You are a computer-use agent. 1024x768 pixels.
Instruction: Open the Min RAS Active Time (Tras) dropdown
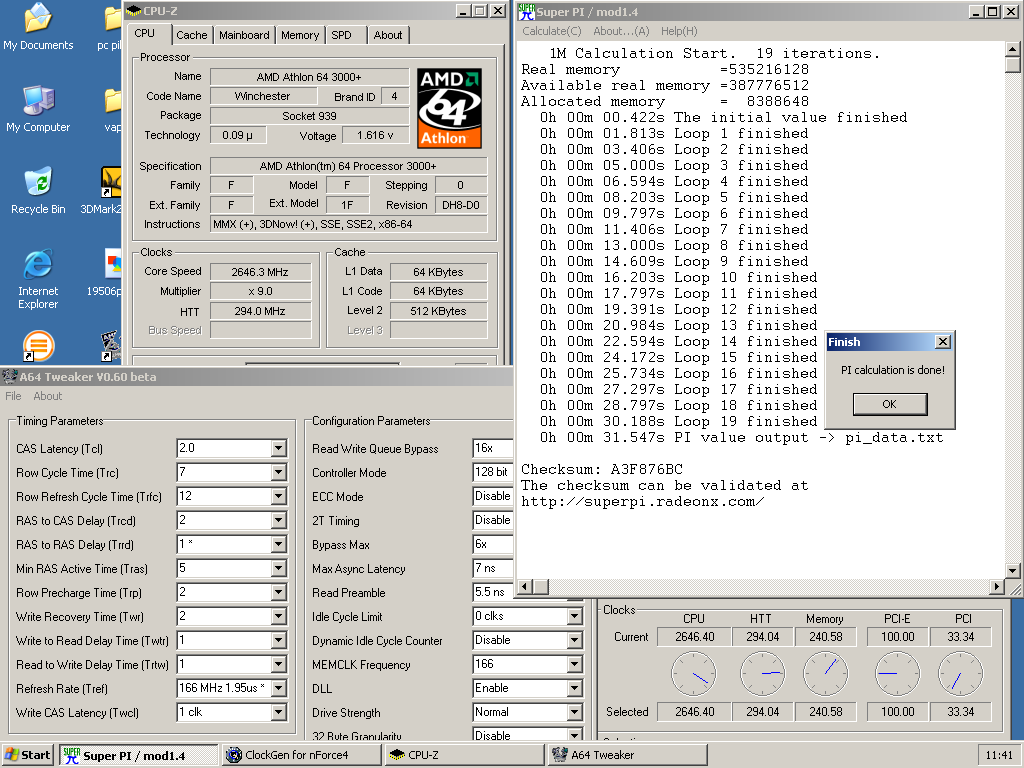(279, 568)
